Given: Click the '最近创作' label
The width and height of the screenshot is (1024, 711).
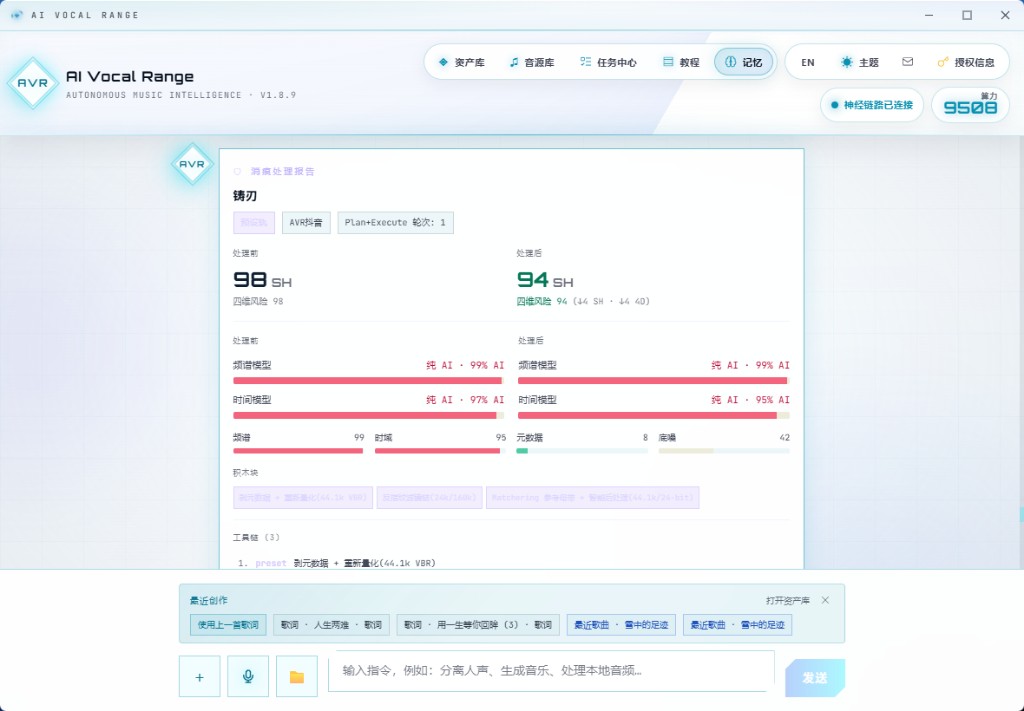Looking at the screenshot, I should click(x=209, y=601).
